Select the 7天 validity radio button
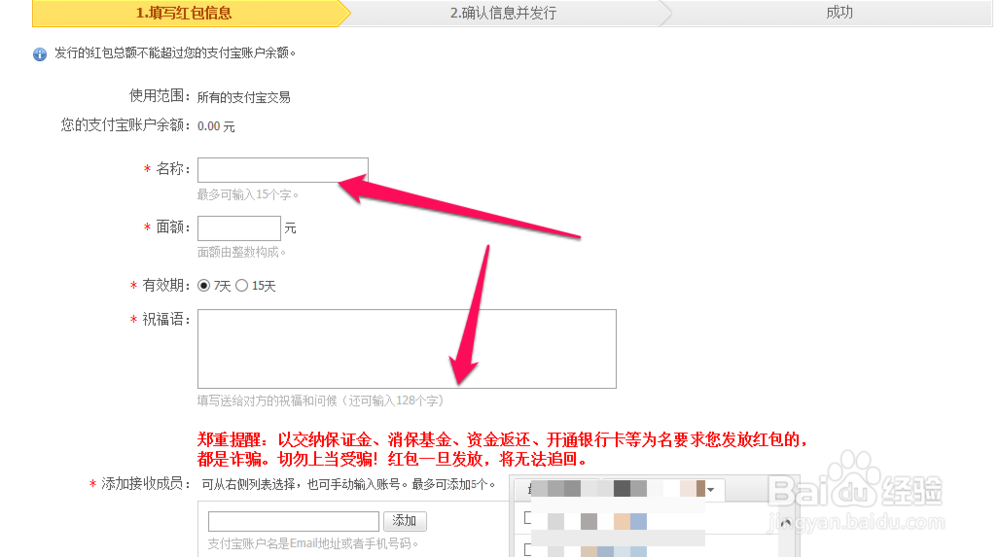 tap(204, 286)
